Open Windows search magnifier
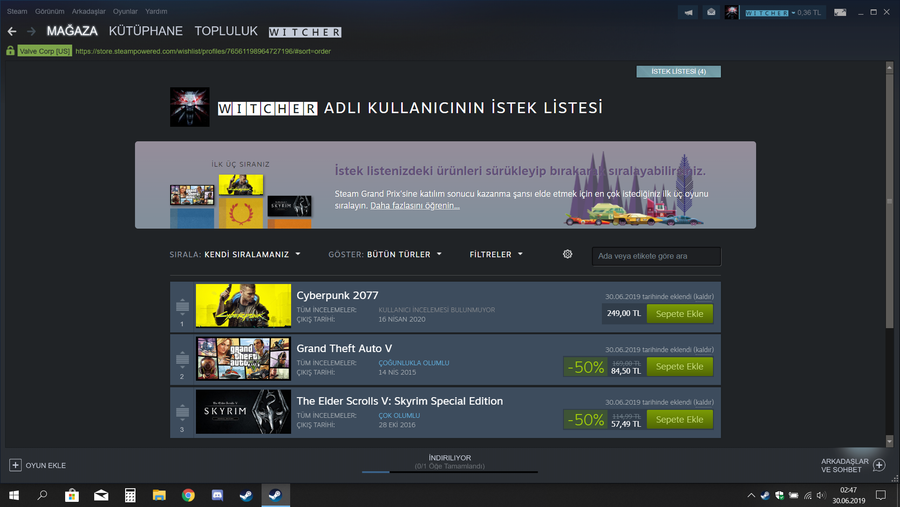The image size is (900, 507). pyautogui.click(x=42, y=495)
